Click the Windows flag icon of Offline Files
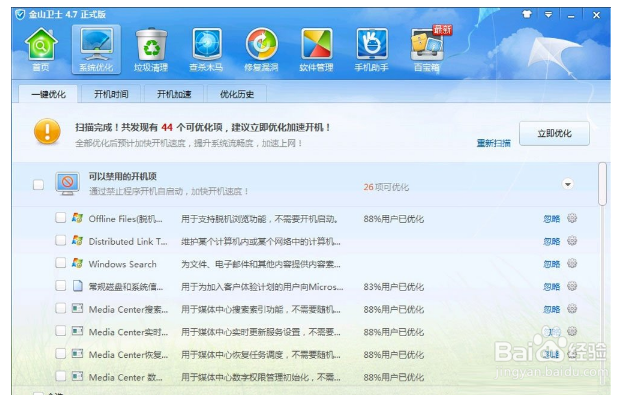This screenshot has width=644, height=395. tap(77, 218)
